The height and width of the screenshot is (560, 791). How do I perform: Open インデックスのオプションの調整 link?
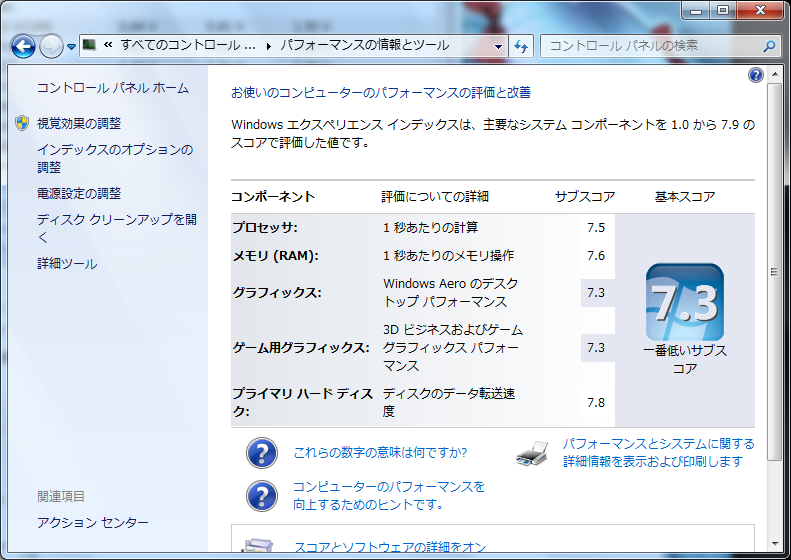click(x=115, y=158)
